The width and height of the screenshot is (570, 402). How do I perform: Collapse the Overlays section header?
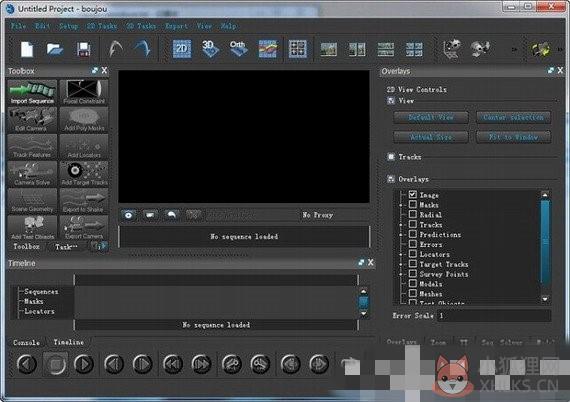(391, 179)
